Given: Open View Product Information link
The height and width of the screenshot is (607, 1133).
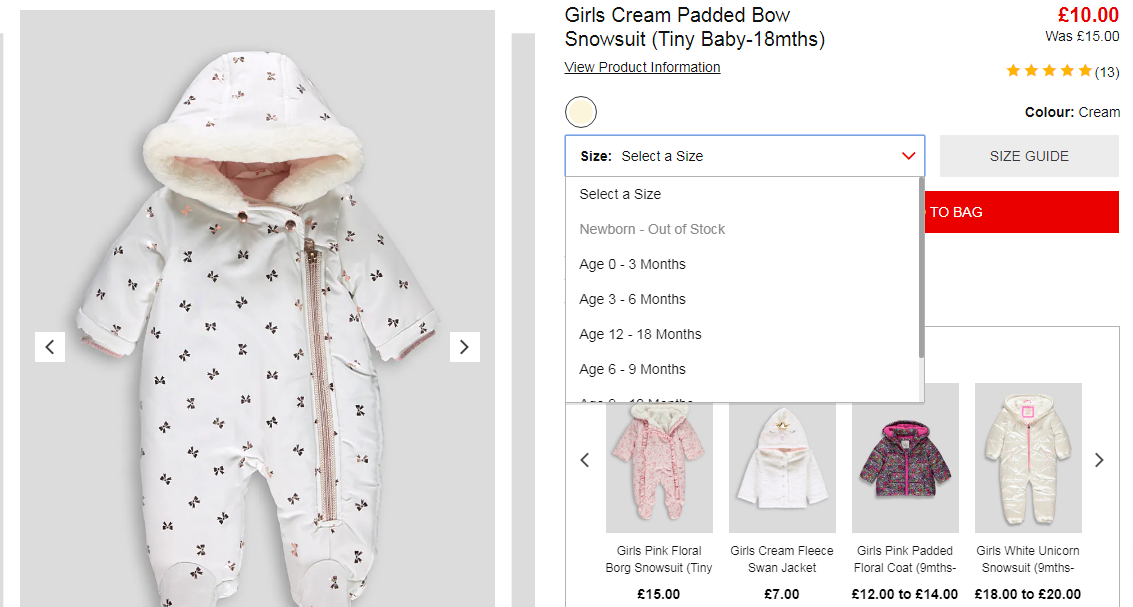Looking at the screenshot, I should [x=642, y=67].
